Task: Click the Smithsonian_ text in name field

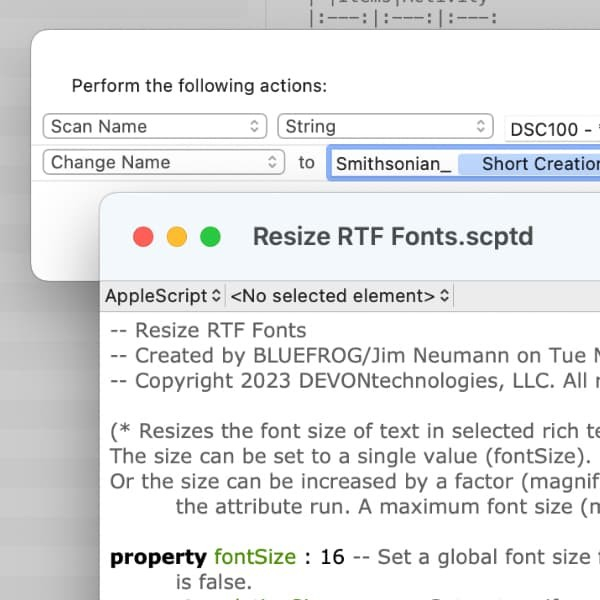Action: pyautogui.click(x=393, y=164)
